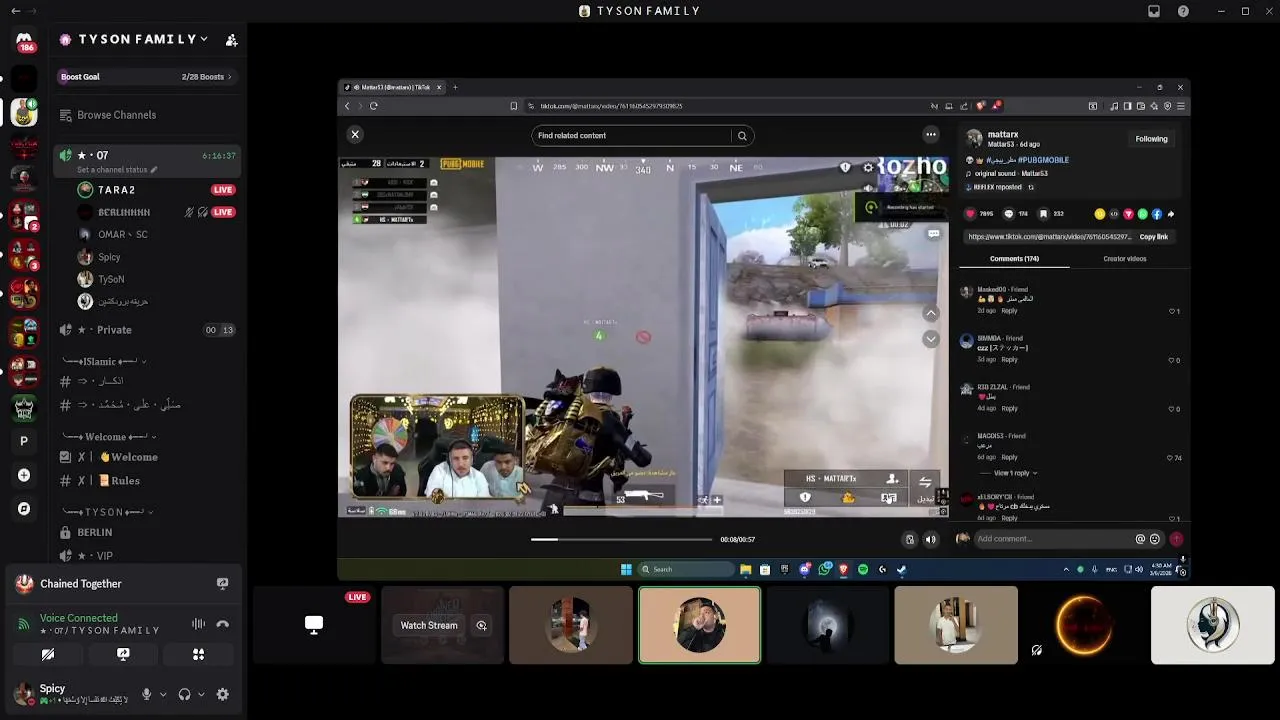Toggle headphones deafen
This screenshot has width=1280, height=720.
[x=184, y=694]
